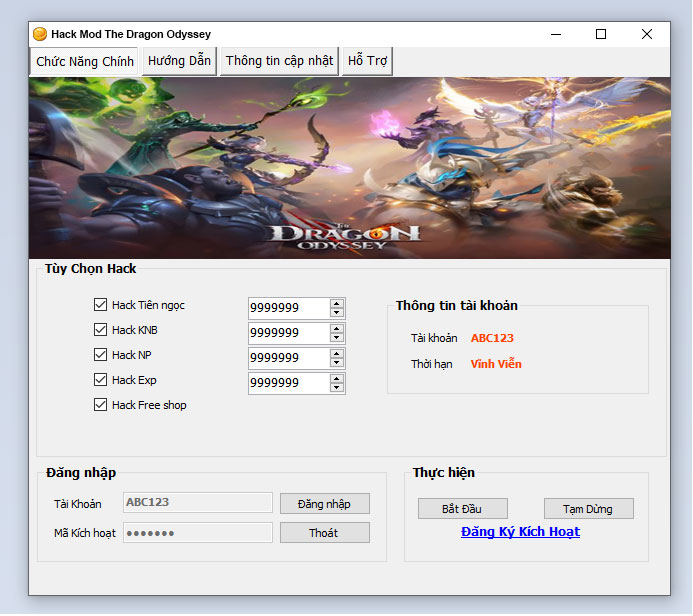This screenshot has height=616, width=693.
Task: Open the Hướng Dẫn tab
Action: click(179, 61)
